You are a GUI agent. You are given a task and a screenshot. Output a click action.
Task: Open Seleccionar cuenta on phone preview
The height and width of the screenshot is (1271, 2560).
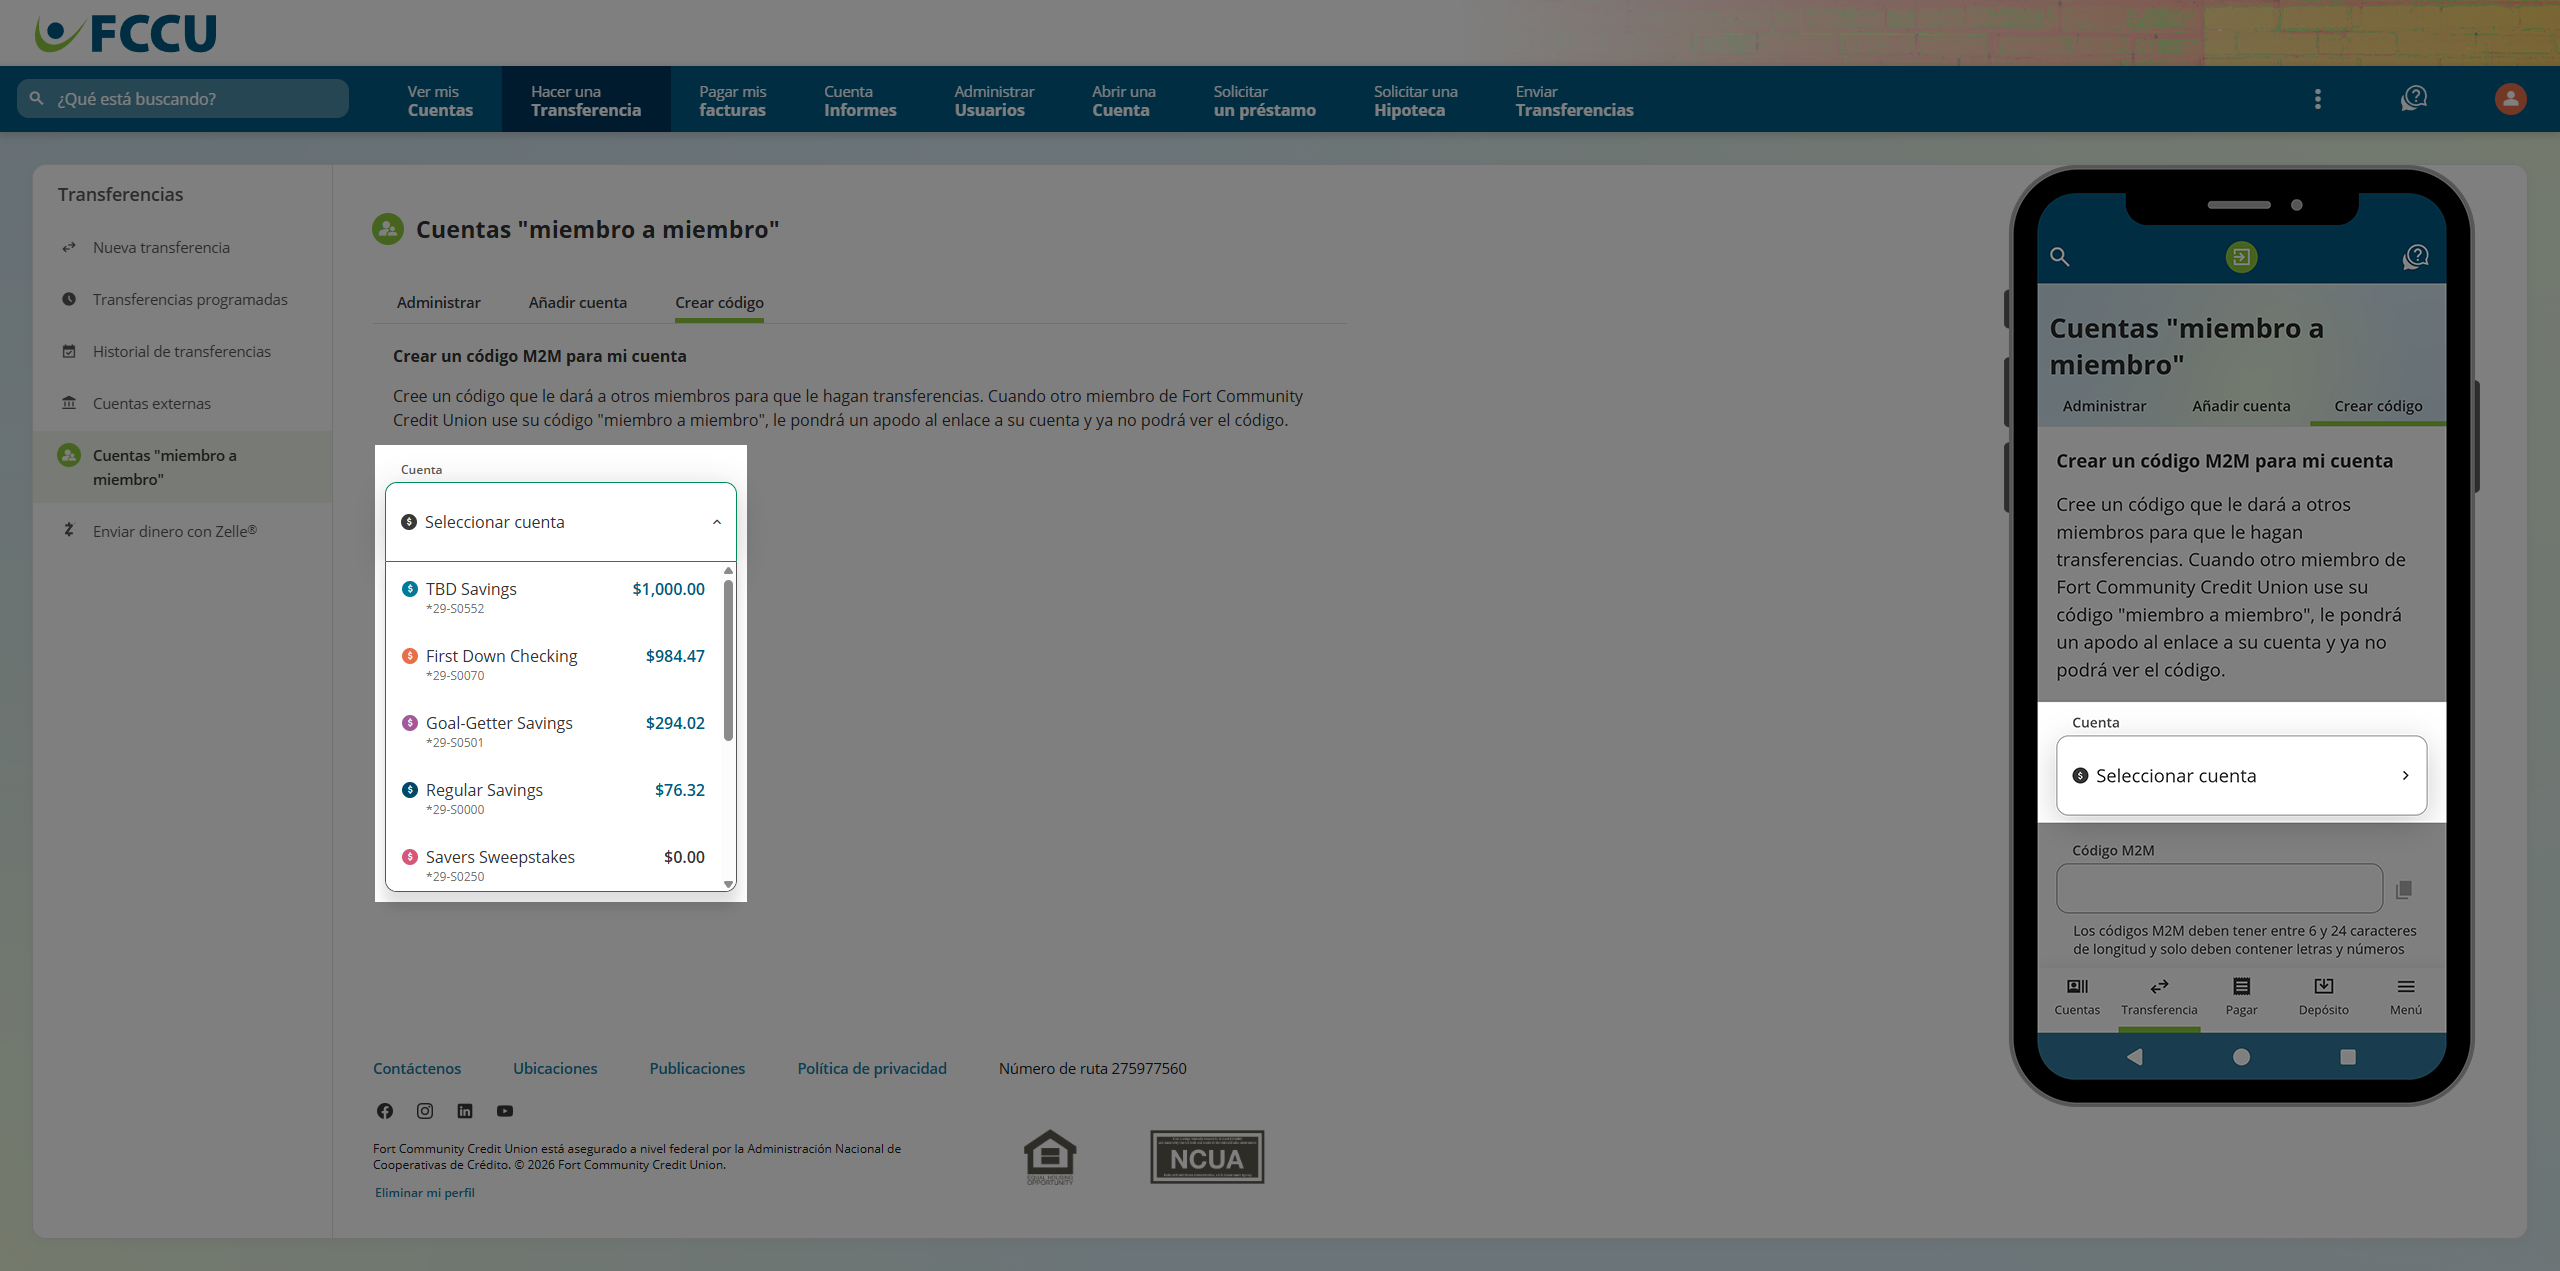click(2241, 775)
